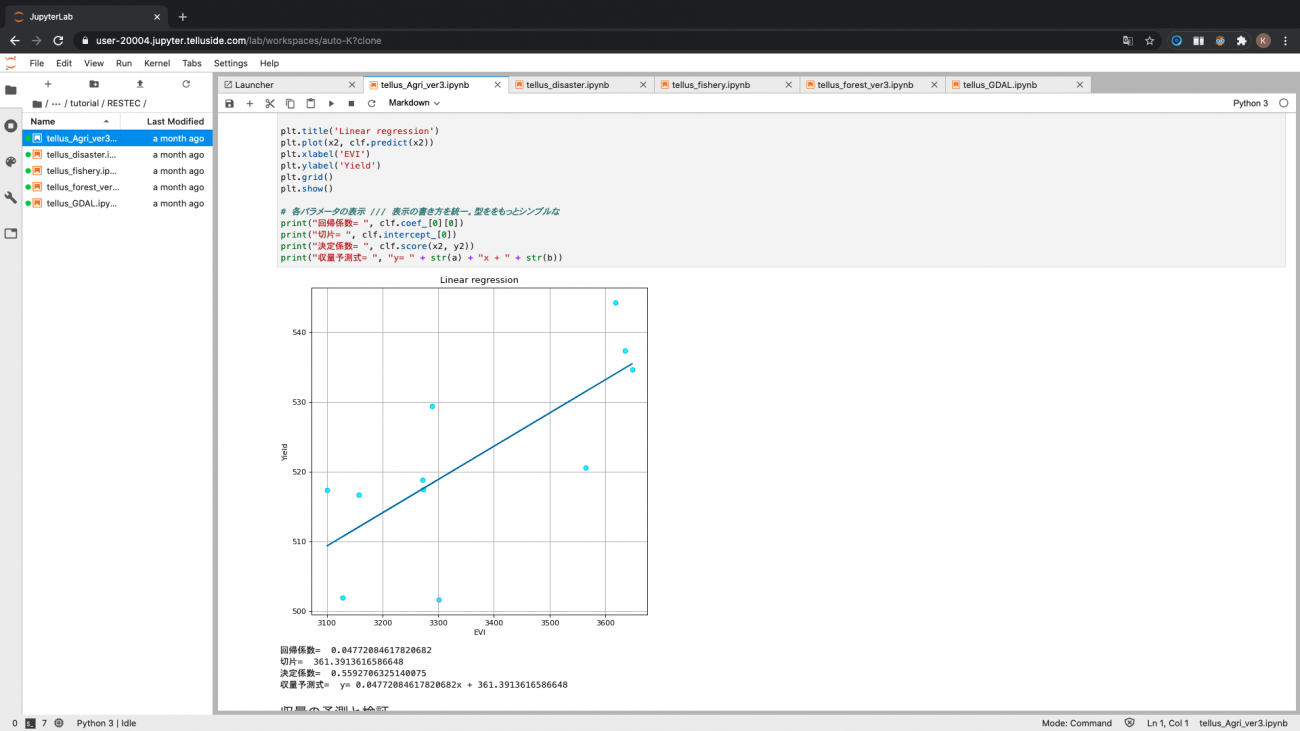
Task: Sort files by Last Modified header
Action: pos(168,121)
